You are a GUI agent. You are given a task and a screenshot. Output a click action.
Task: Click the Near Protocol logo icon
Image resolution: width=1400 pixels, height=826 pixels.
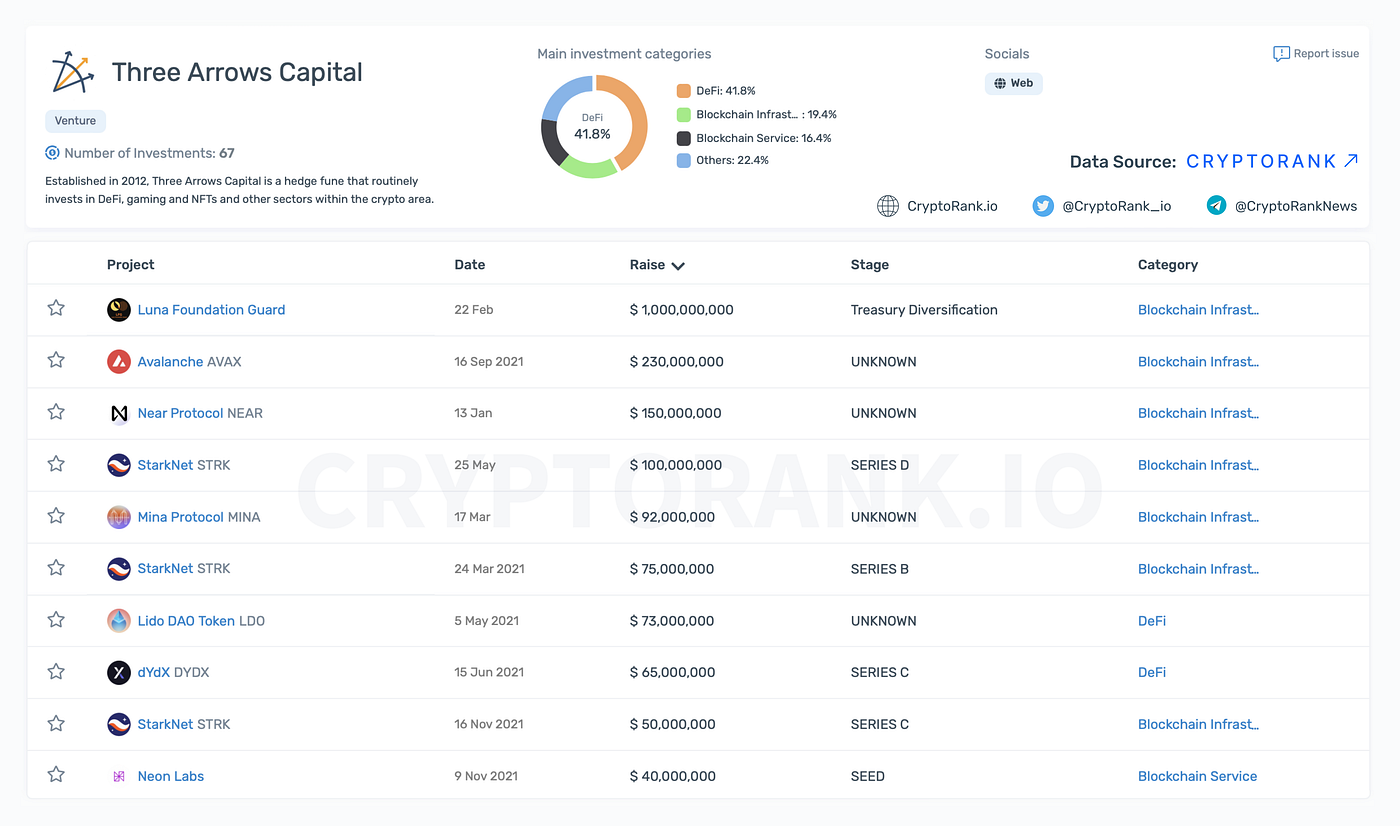[x=119, y=413]
